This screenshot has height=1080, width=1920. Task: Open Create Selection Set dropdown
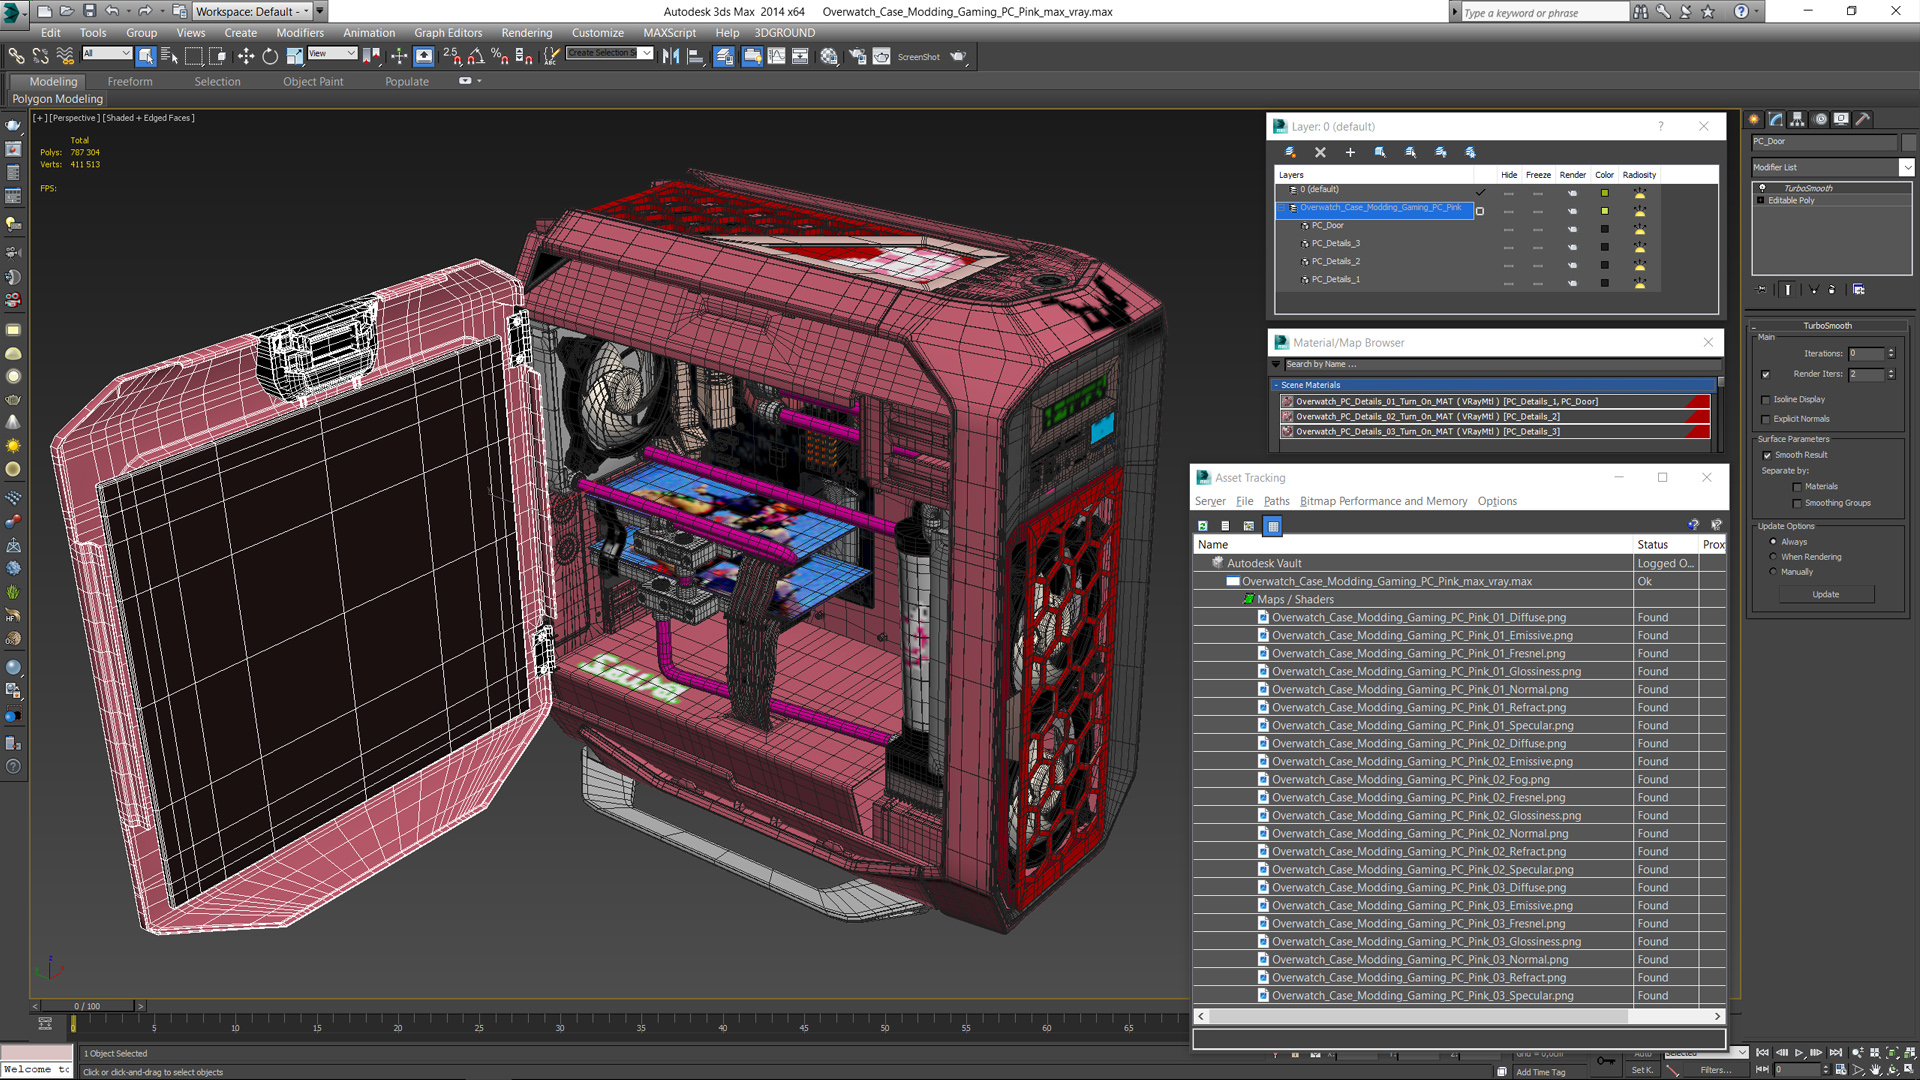[646, 53]
